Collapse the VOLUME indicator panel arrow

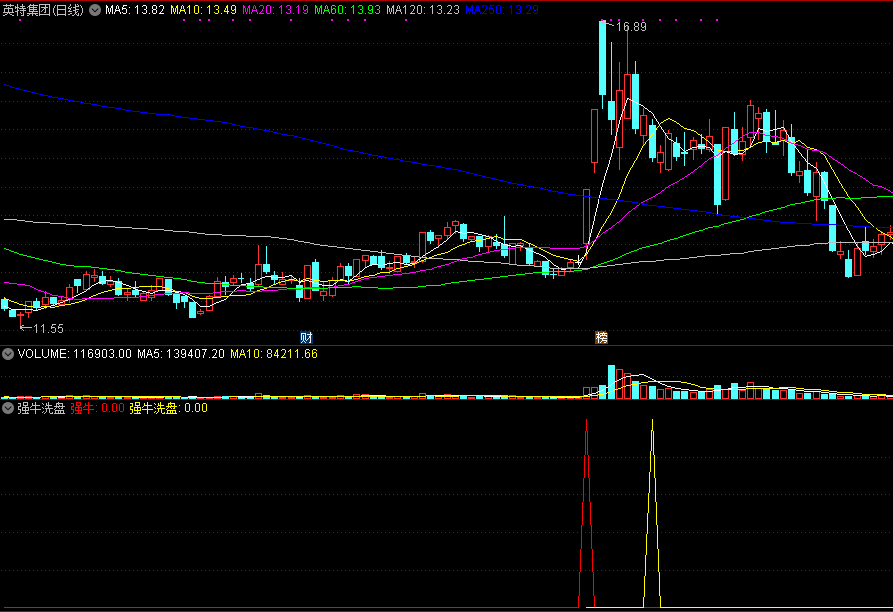coord(8,354)
